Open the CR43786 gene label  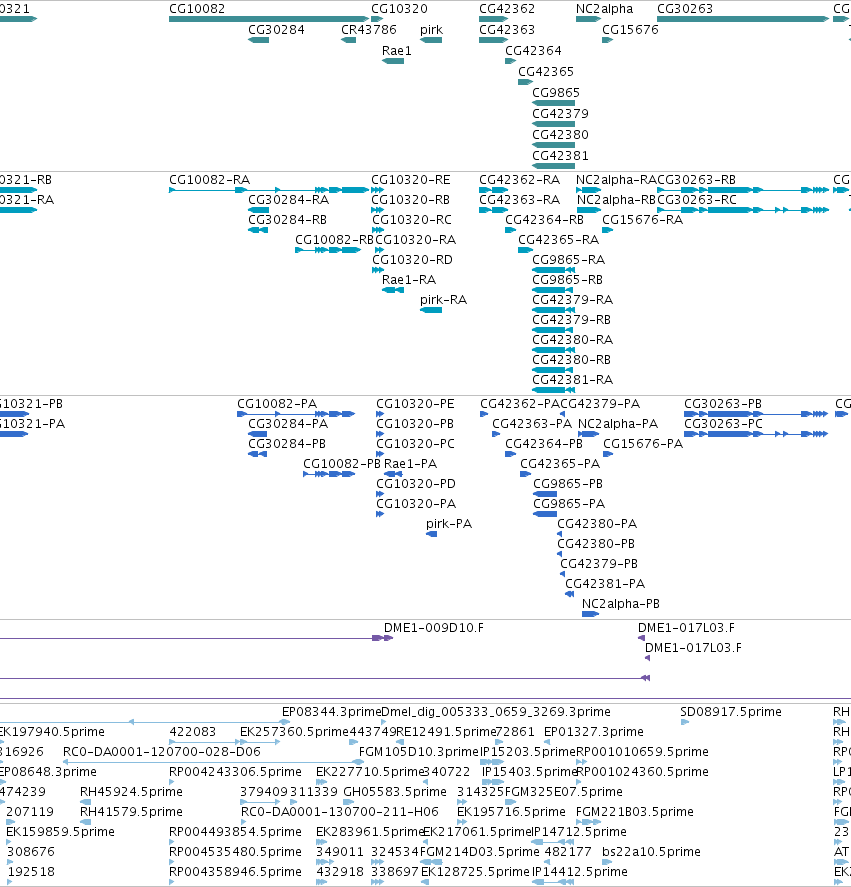(x=369, y=30)
